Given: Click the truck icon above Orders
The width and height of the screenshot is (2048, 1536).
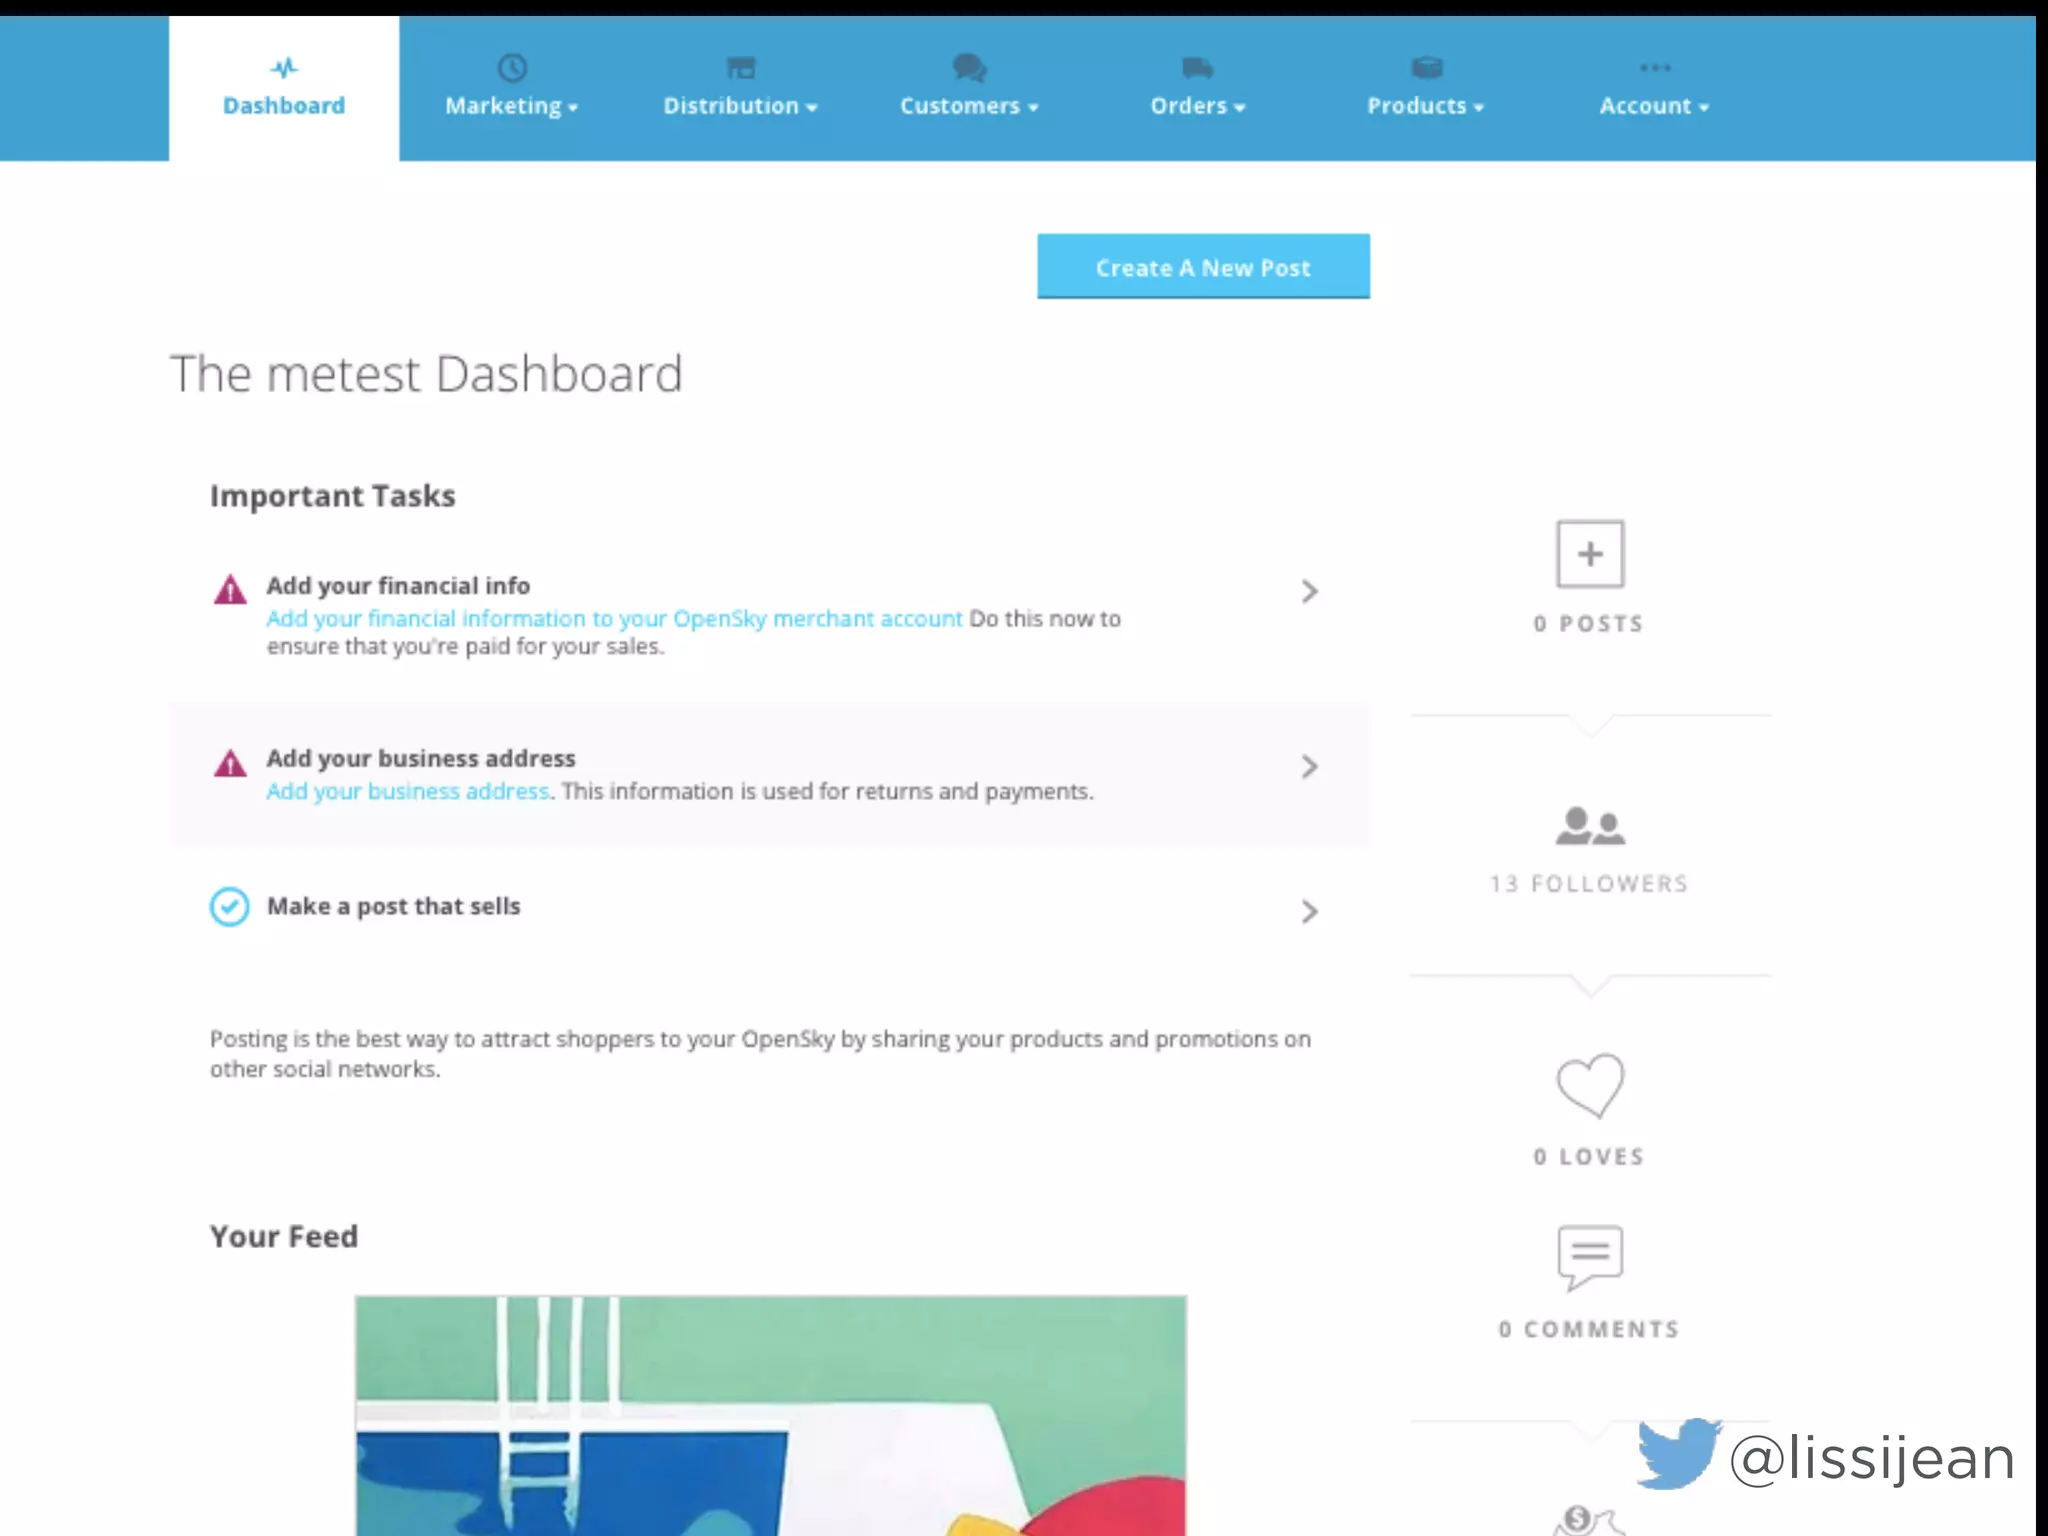Looking at the screenshot, I should click(1197, 68).
